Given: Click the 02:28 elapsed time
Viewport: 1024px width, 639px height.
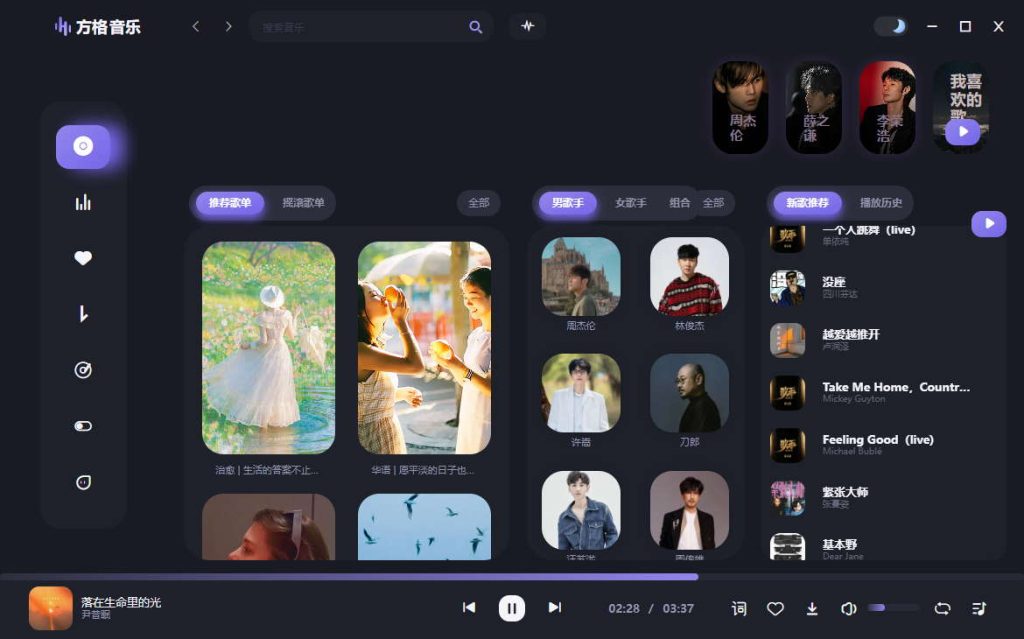Looking at the screenshot, I should click(624, 608).
